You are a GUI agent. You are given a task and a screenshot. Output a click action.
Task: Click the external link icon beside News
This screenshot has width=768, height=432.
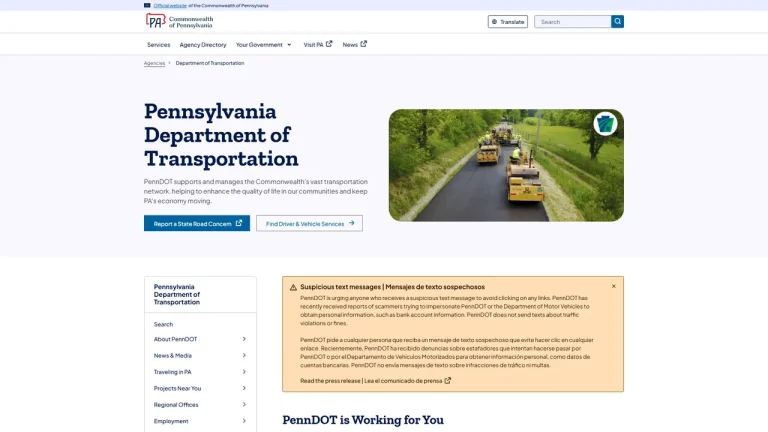pyautogui.click(x=363, y=44)
